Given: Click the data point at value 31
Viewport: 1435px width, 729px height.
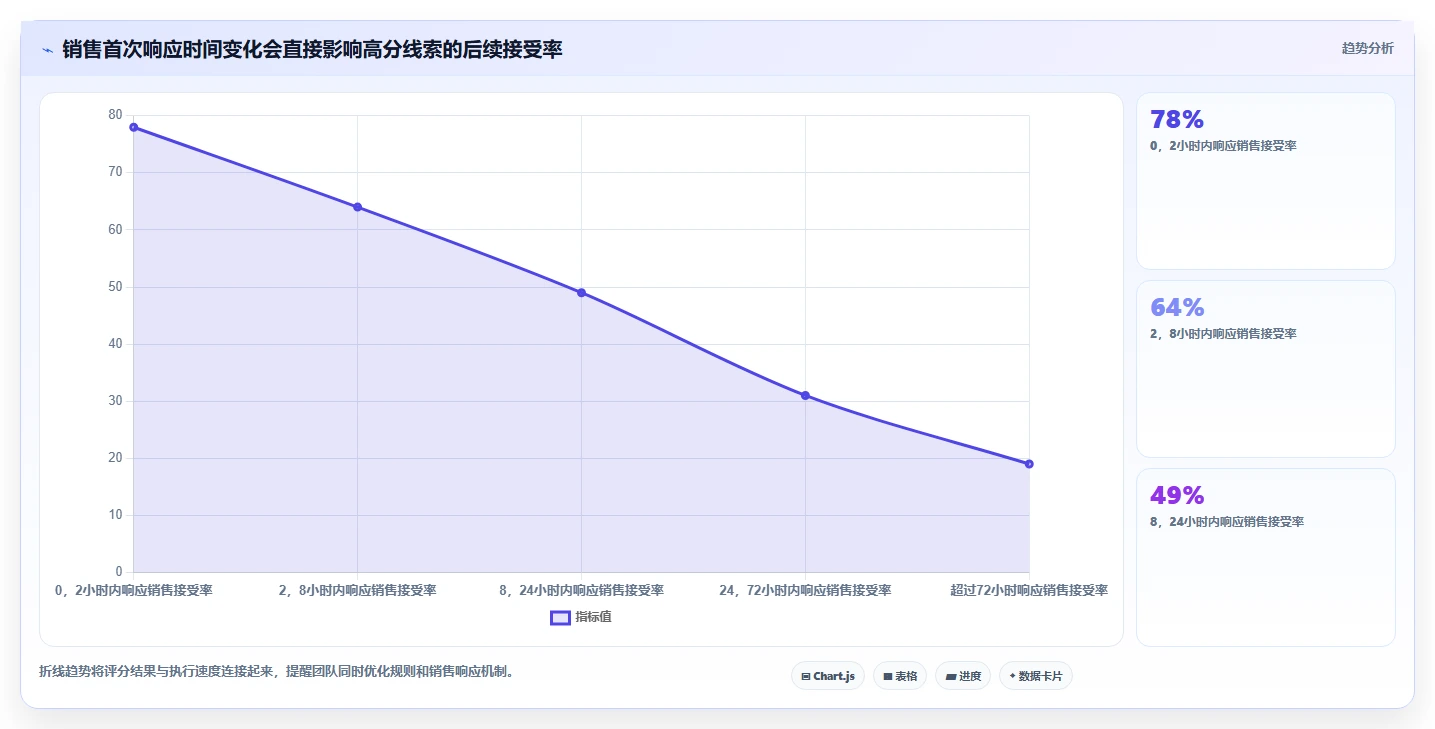Looking at the screenshot, I should (805, 396).
